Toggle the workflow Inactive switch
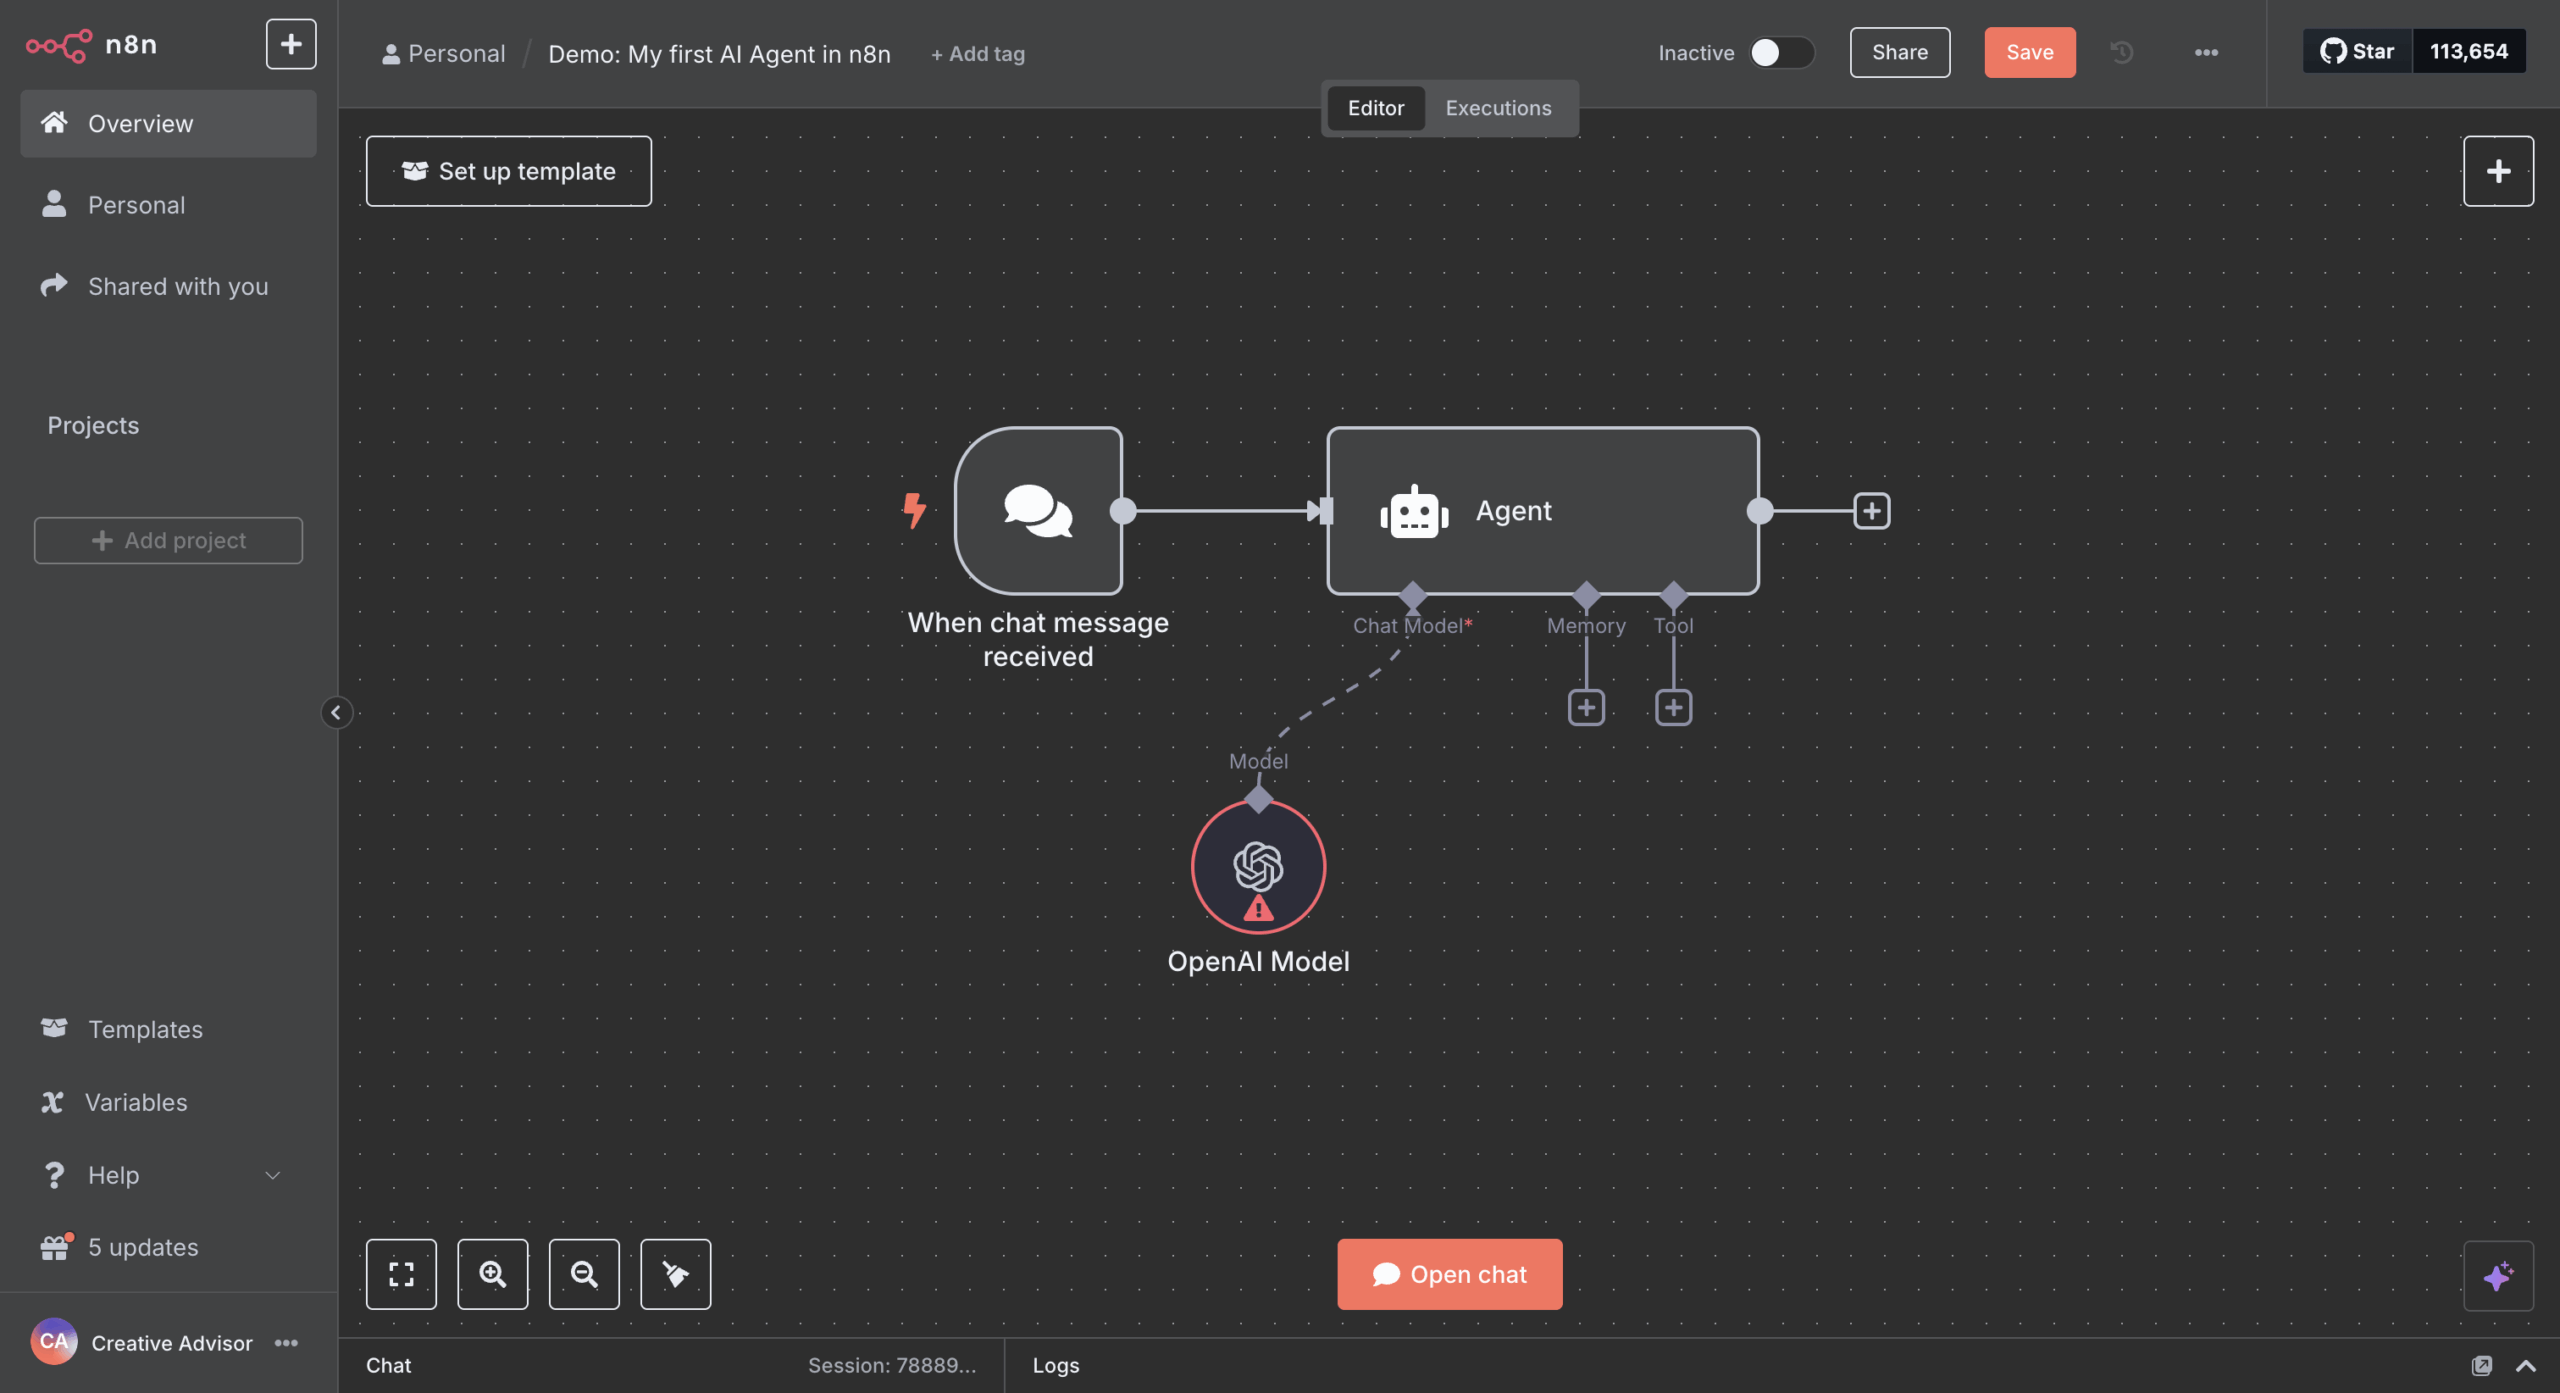The image size is (2560, 1393). (1781, 53)
